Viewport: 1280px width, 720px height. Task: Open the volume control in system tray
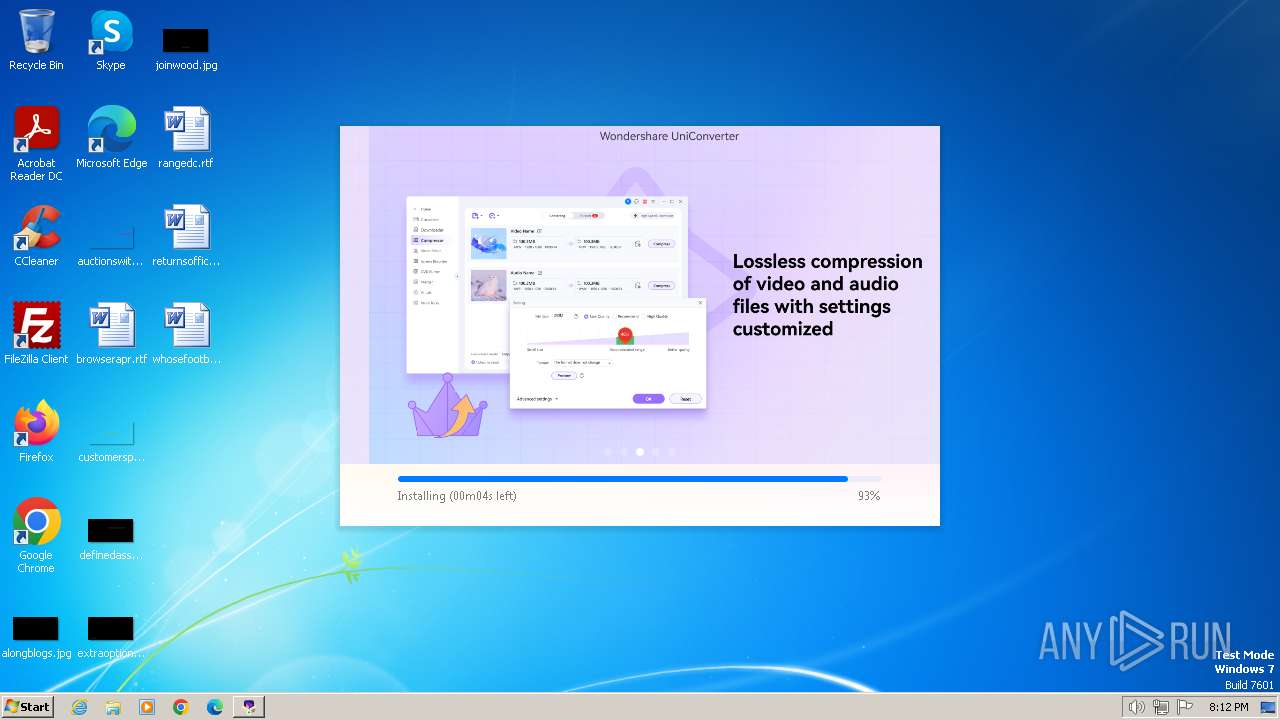point(1136,707)
